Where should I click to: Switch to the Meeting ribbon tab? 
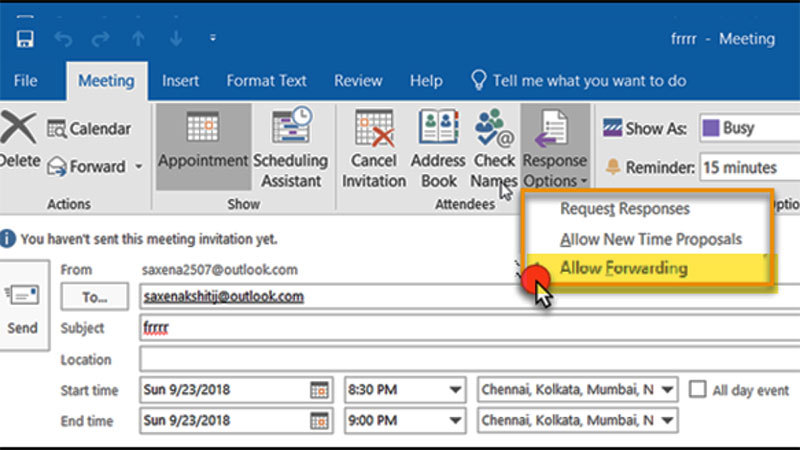(106, 81)
